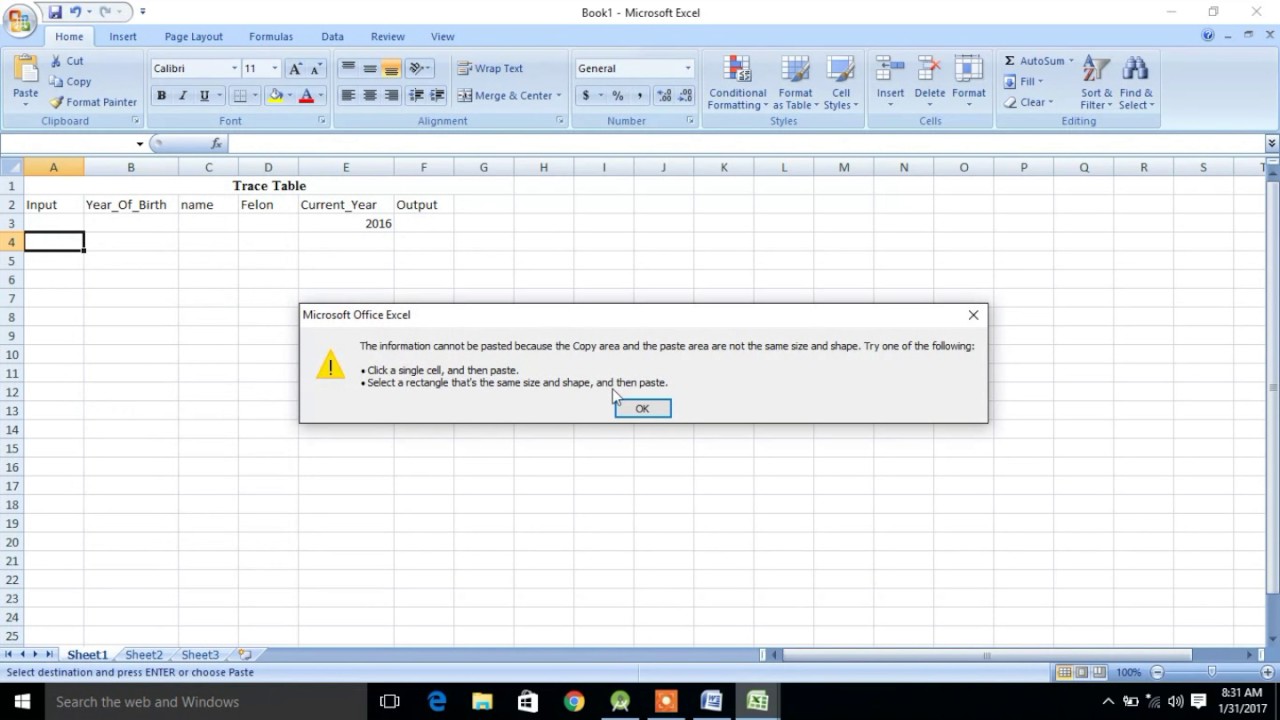Click the Delete cells icon
The width and height of the screenshot is (1280, 720).
(929, 70)
